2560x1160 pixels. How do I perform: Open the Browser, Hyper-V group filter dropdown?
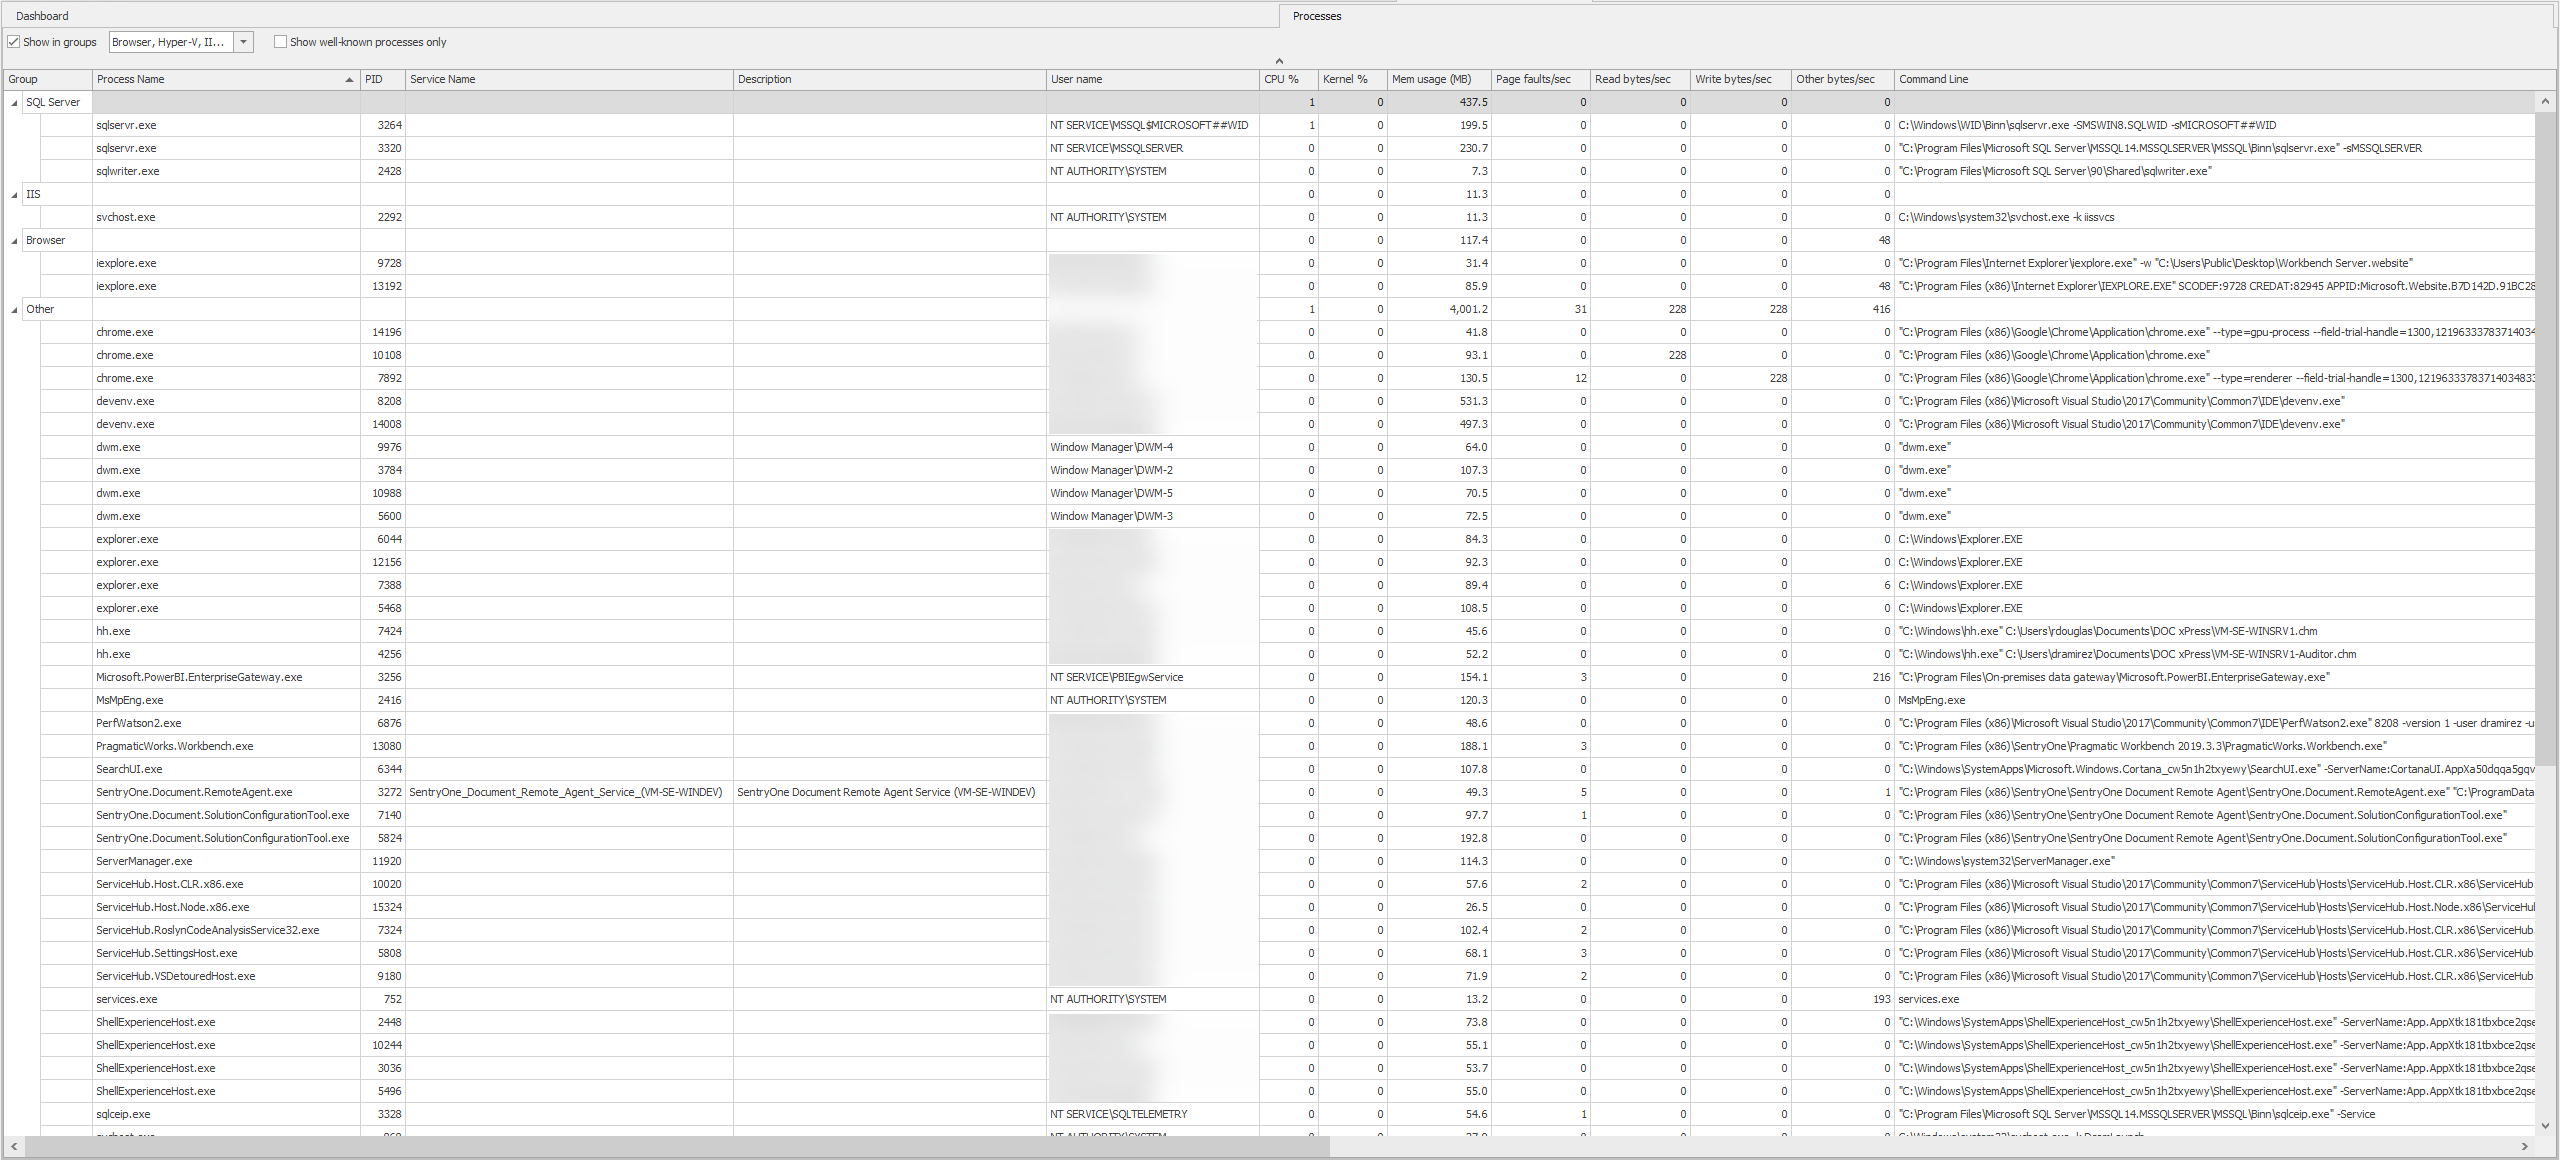click(243, 42)
